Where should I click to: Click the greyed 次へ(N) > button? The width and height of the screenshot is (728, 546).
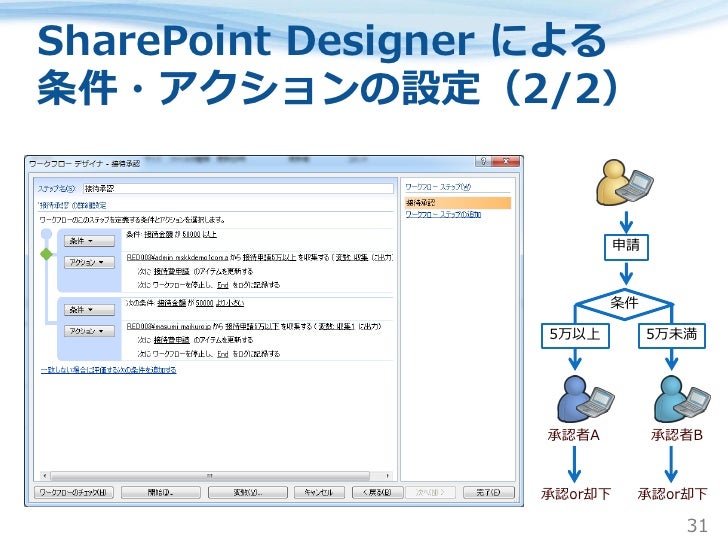(x=430, y=492)
